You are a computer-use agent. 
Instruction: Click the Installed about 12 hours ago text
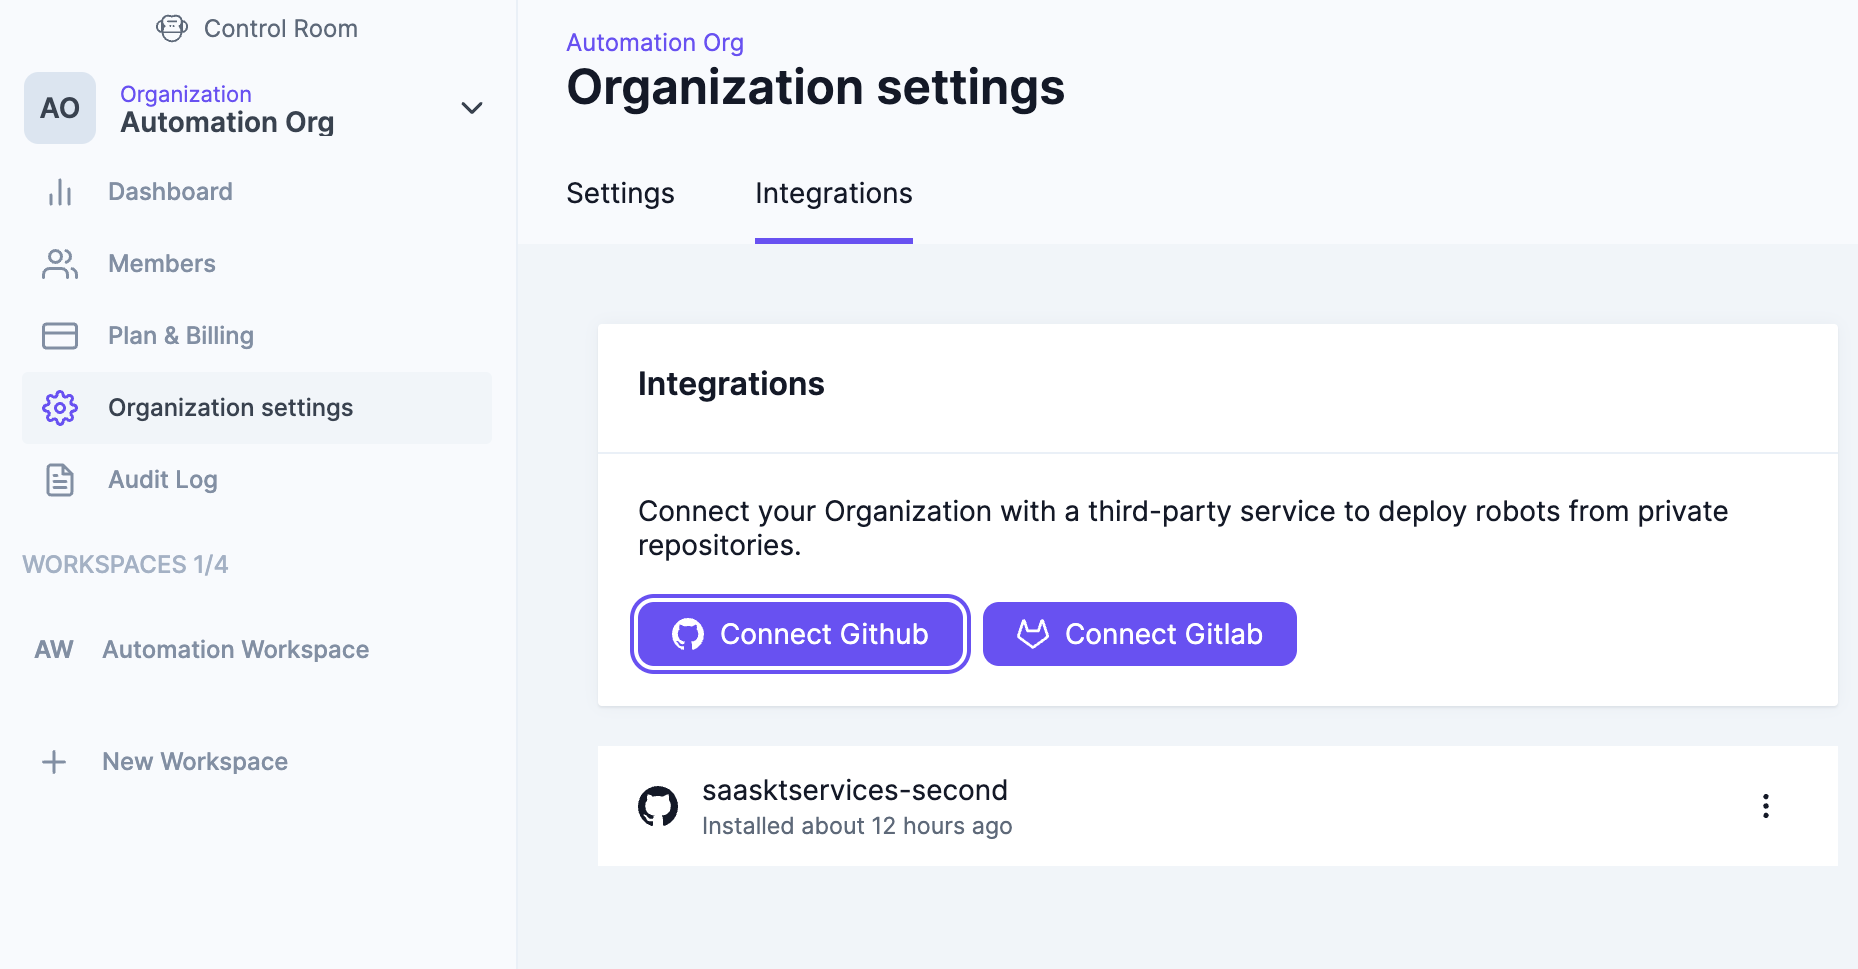pos(857,826)
